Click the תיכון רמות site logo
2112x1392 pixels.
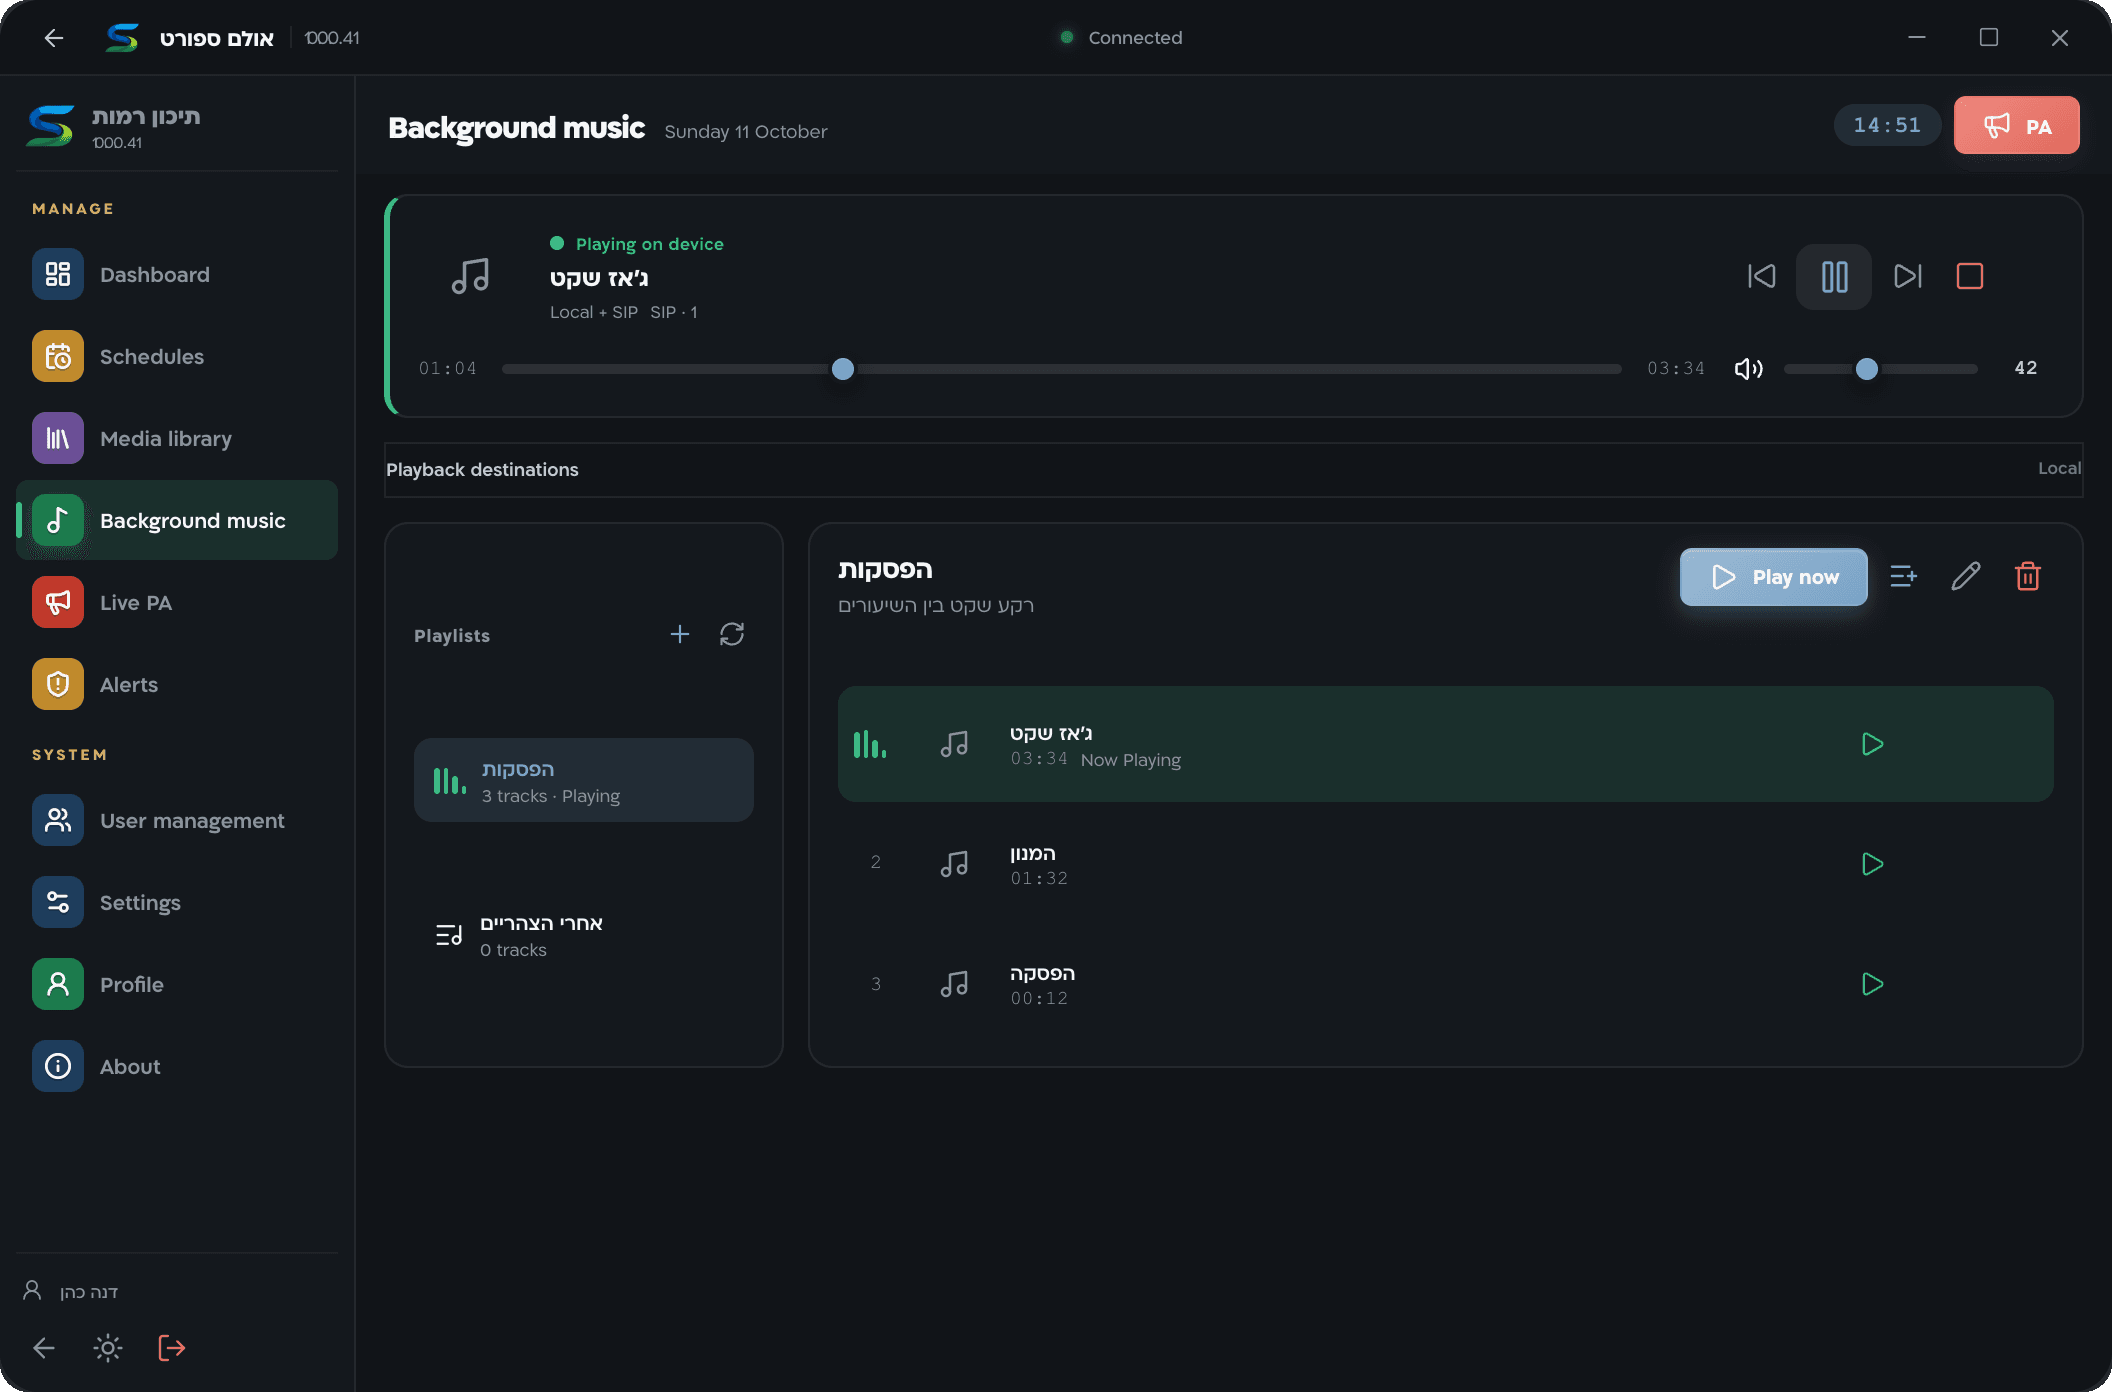(50, 126)
